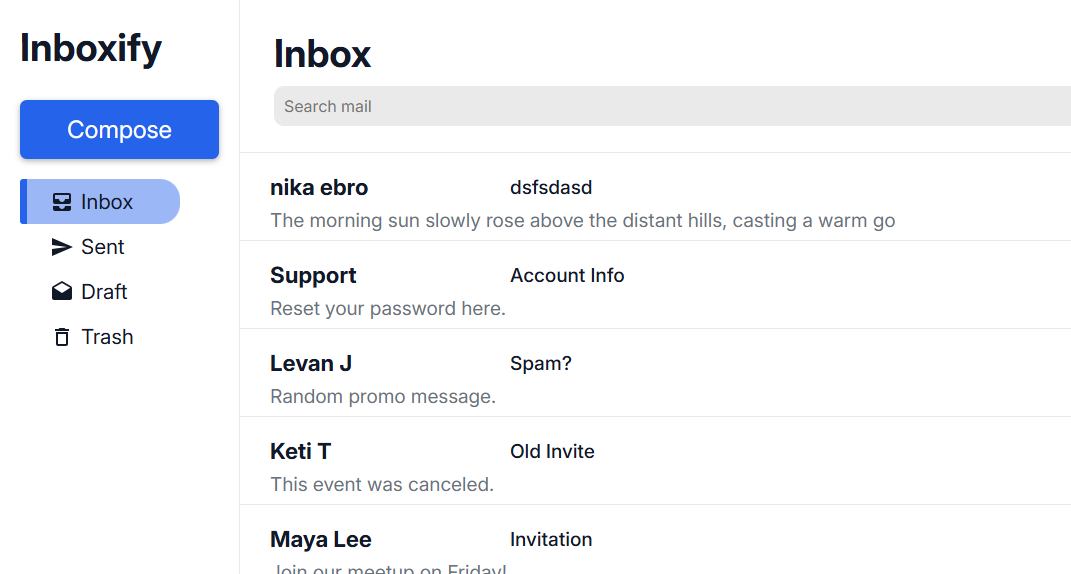Click "This event was canceled" preview

[382, 485]
